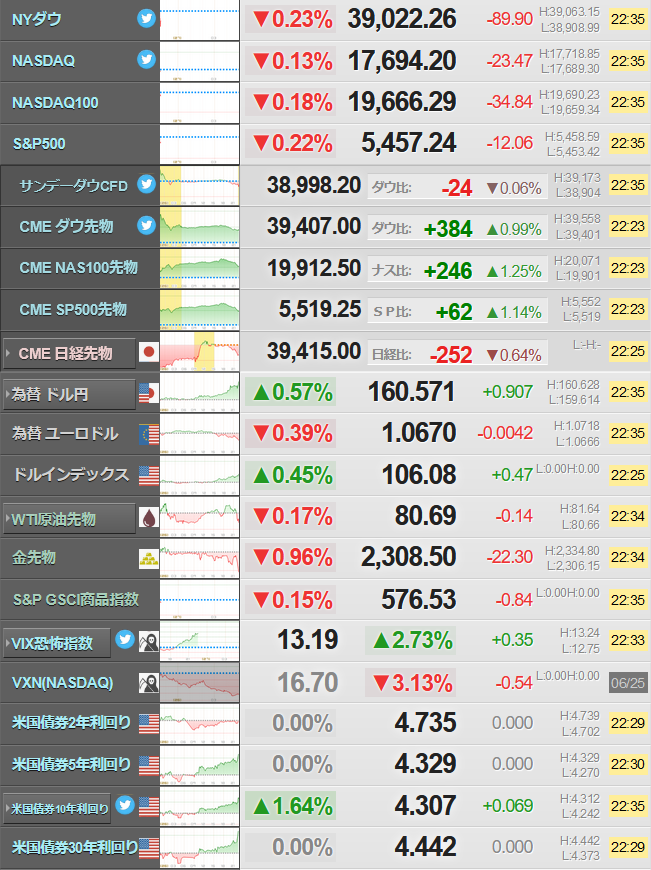Open the NYダウ row label
This screenshot has width=651, height=870.
[37, 19]
